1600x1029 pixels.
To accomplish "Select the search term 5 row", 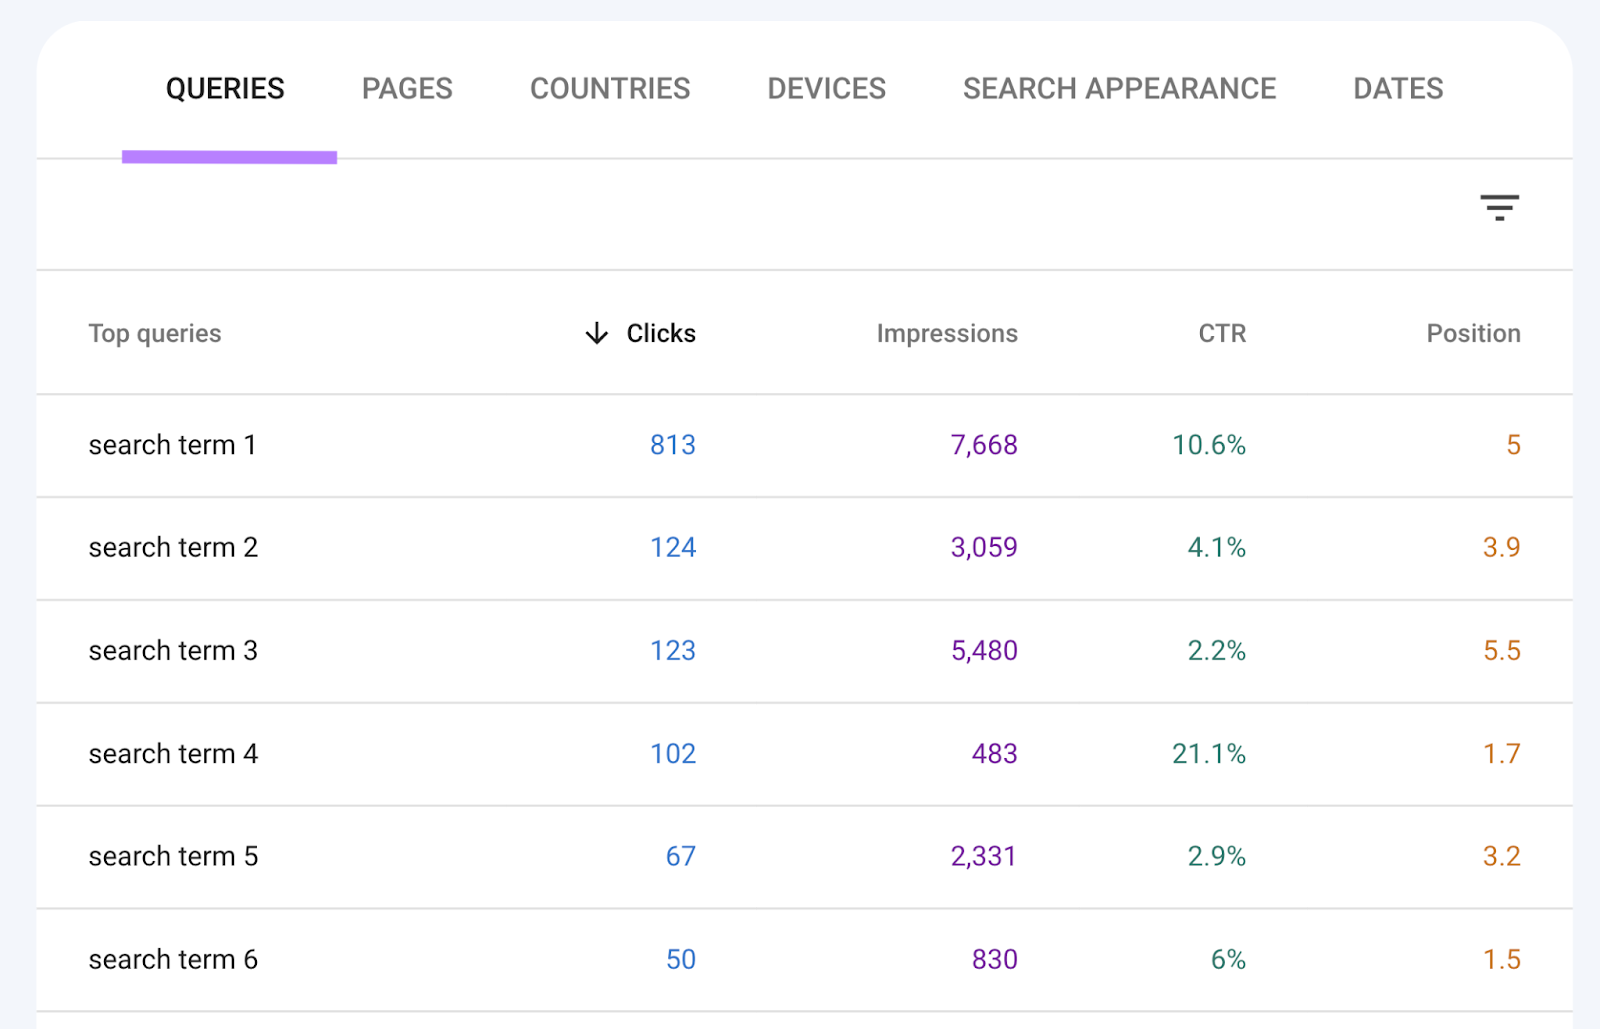I will click(172, 857).
